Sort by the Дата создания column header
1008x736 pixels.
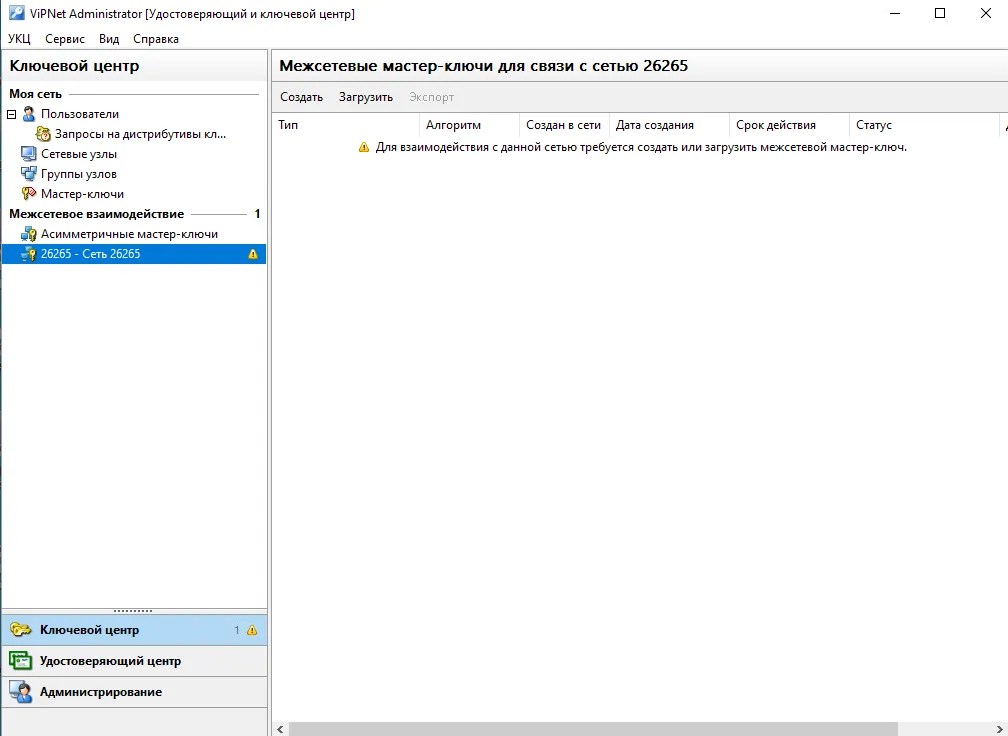click(x=669, y=125)
